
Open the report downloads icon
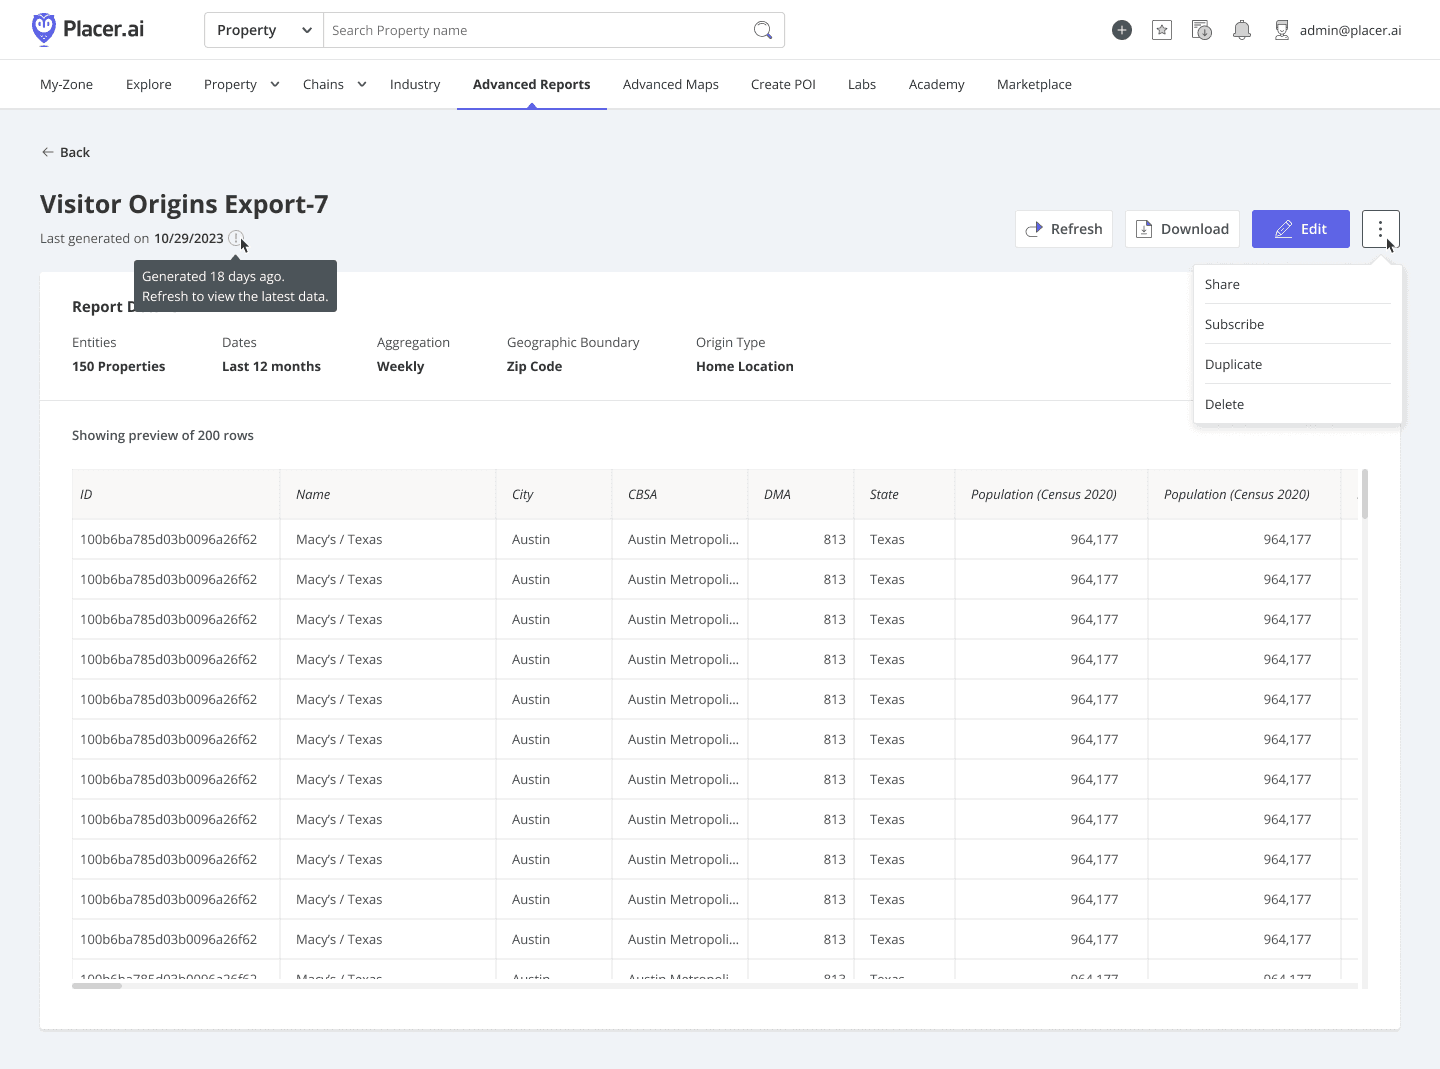[1201, 30]
